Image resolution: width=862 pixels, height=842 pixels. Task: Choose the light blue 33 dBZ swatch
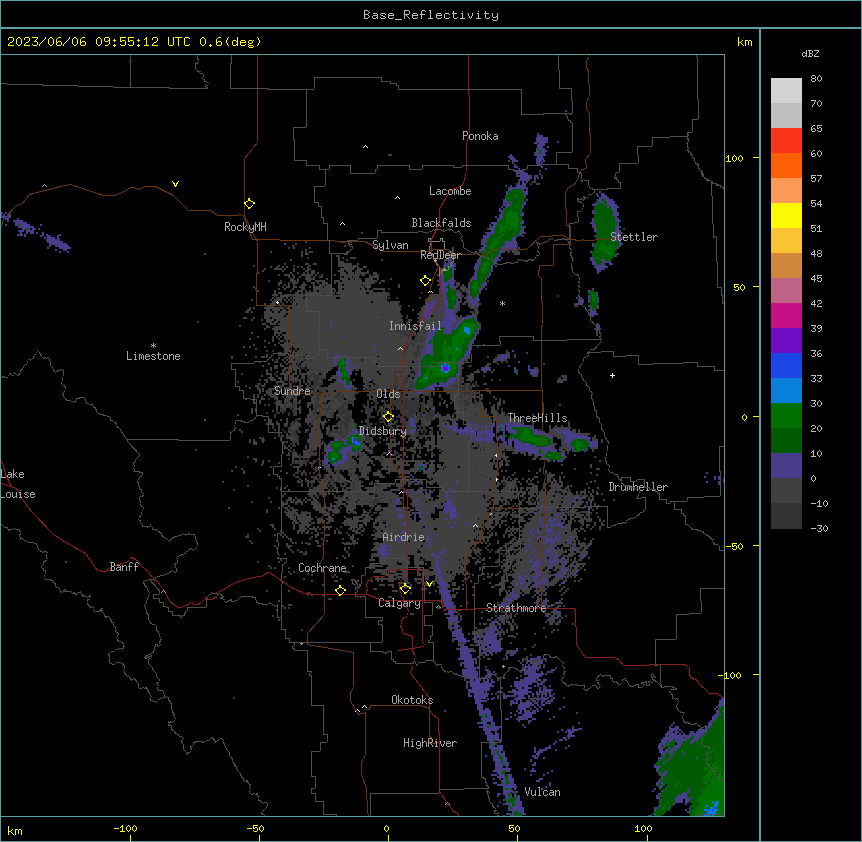coord(786,390)
